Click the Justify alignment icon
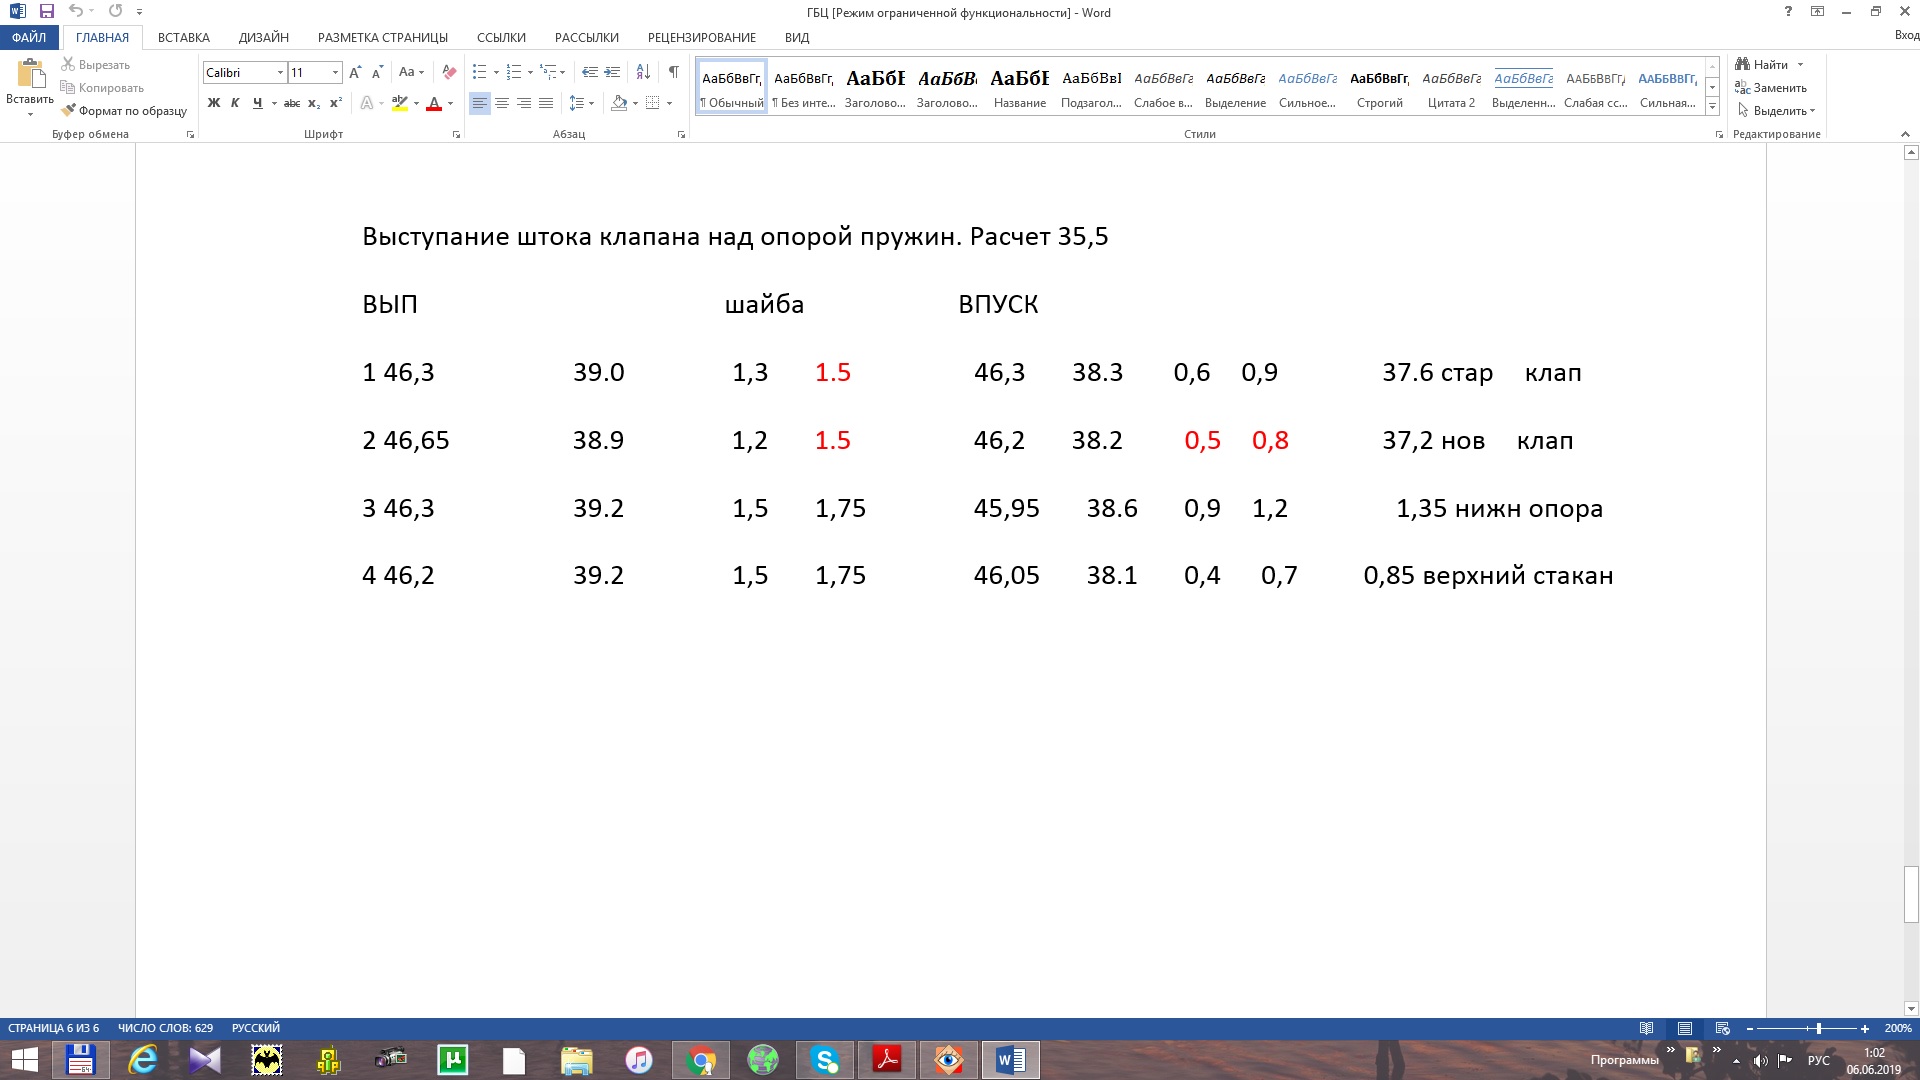The height and width of the screenshot is (1080, 1920). (x=546, y=103)
